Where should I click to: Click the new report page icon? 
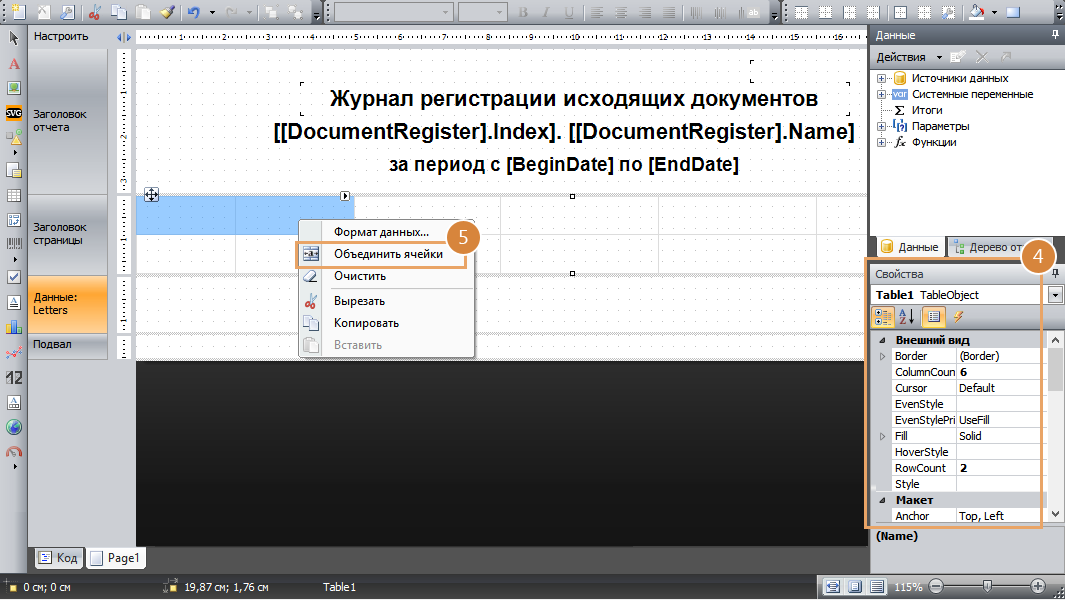[x=18, y=12]
